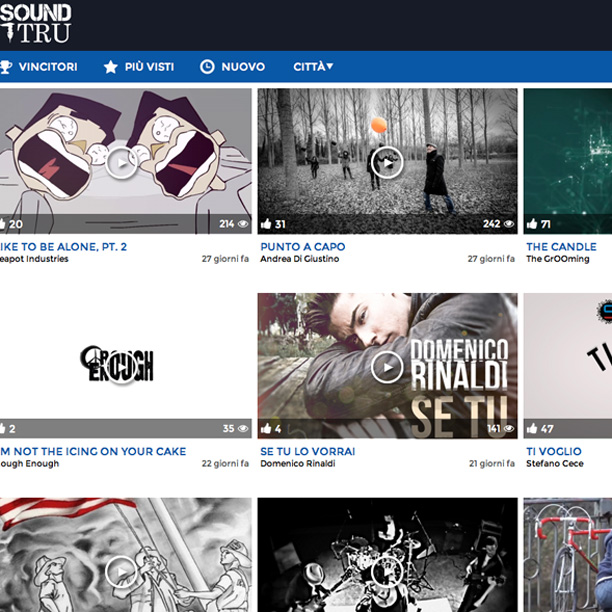Viewport: 612px width, 612px height.
Task: Play the Punto A Capo video
Action: [387, 163]
